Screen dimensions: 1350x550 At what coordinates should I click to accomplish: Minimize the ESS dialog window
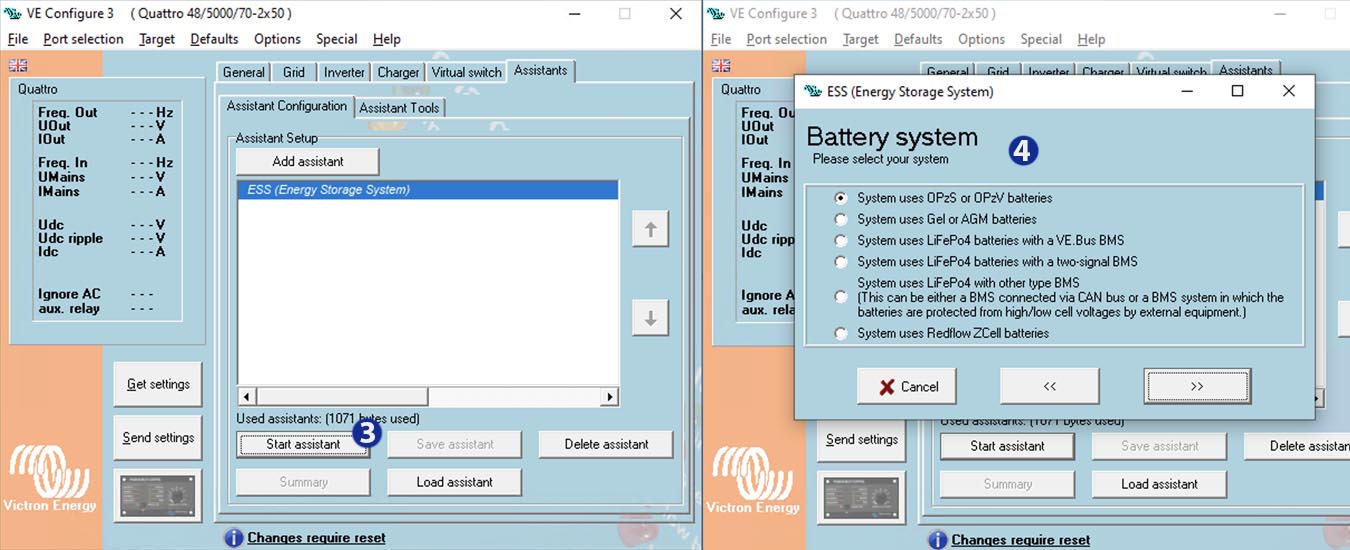coord(1187,91)
